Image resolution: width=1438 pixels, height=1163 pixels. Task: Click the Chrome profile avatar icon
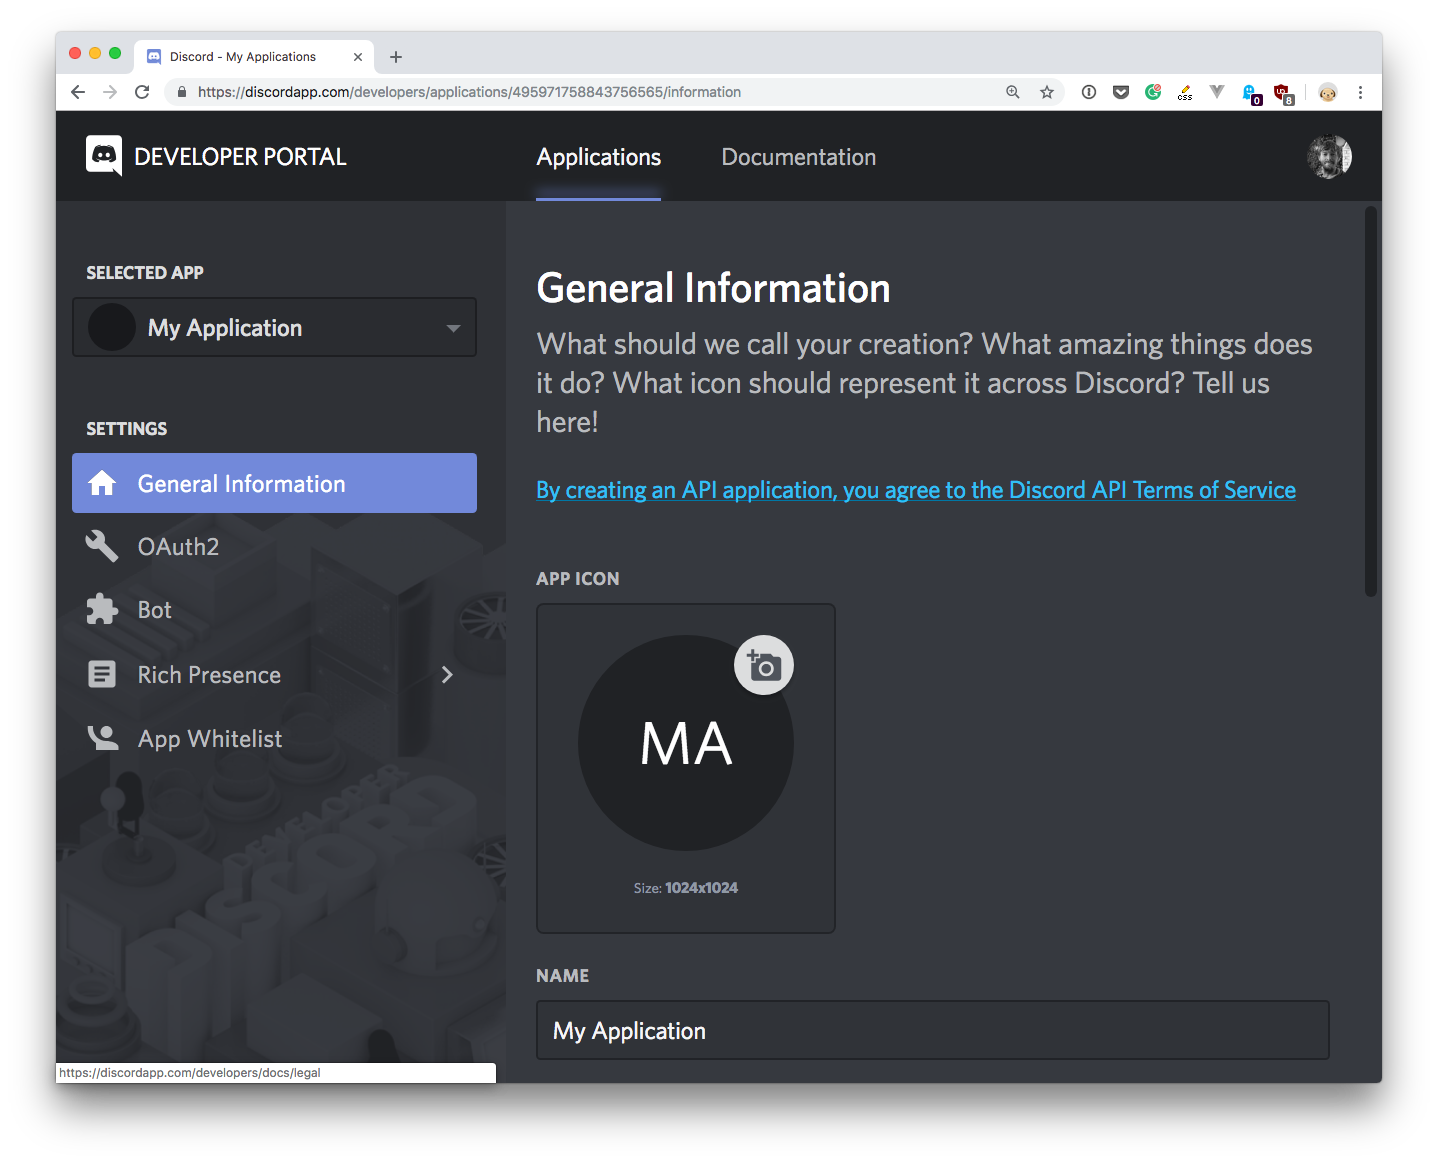tap(1328, 92)
